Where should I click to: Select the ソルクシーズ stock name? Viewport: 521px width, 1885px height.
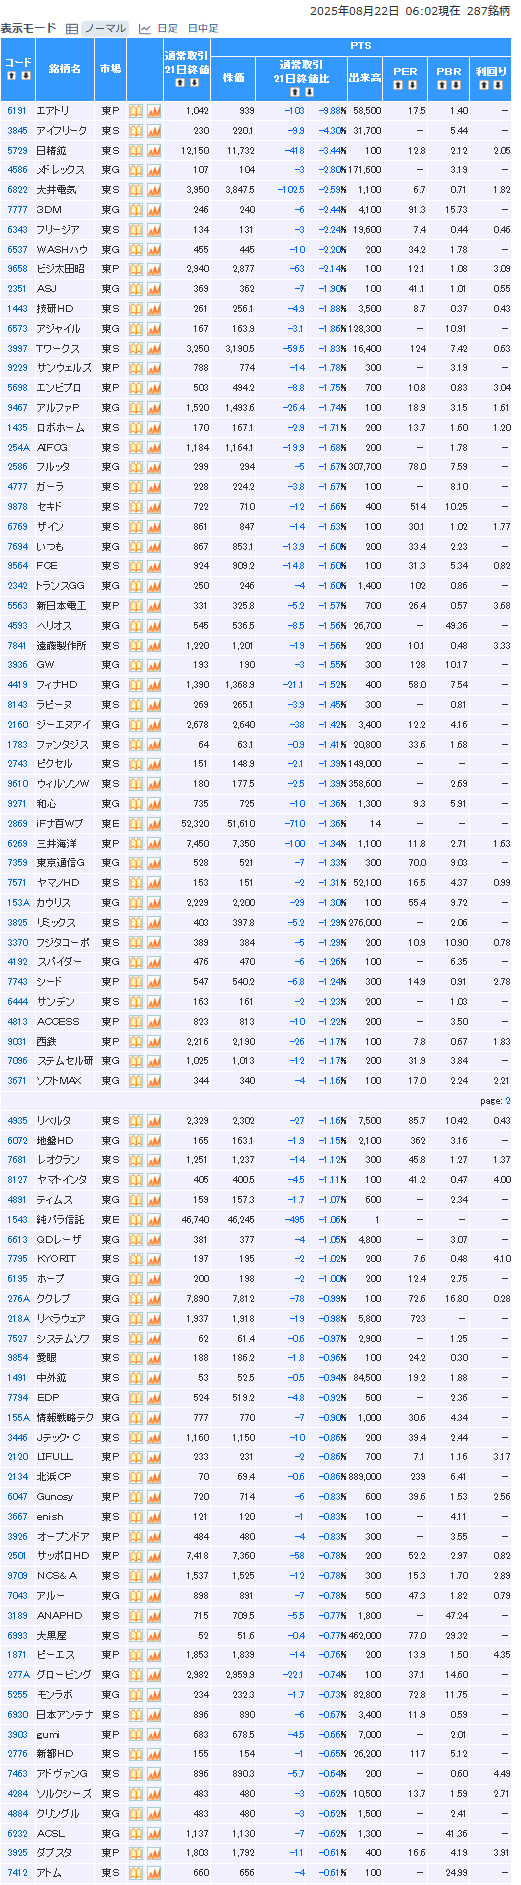pos(64,1794)
